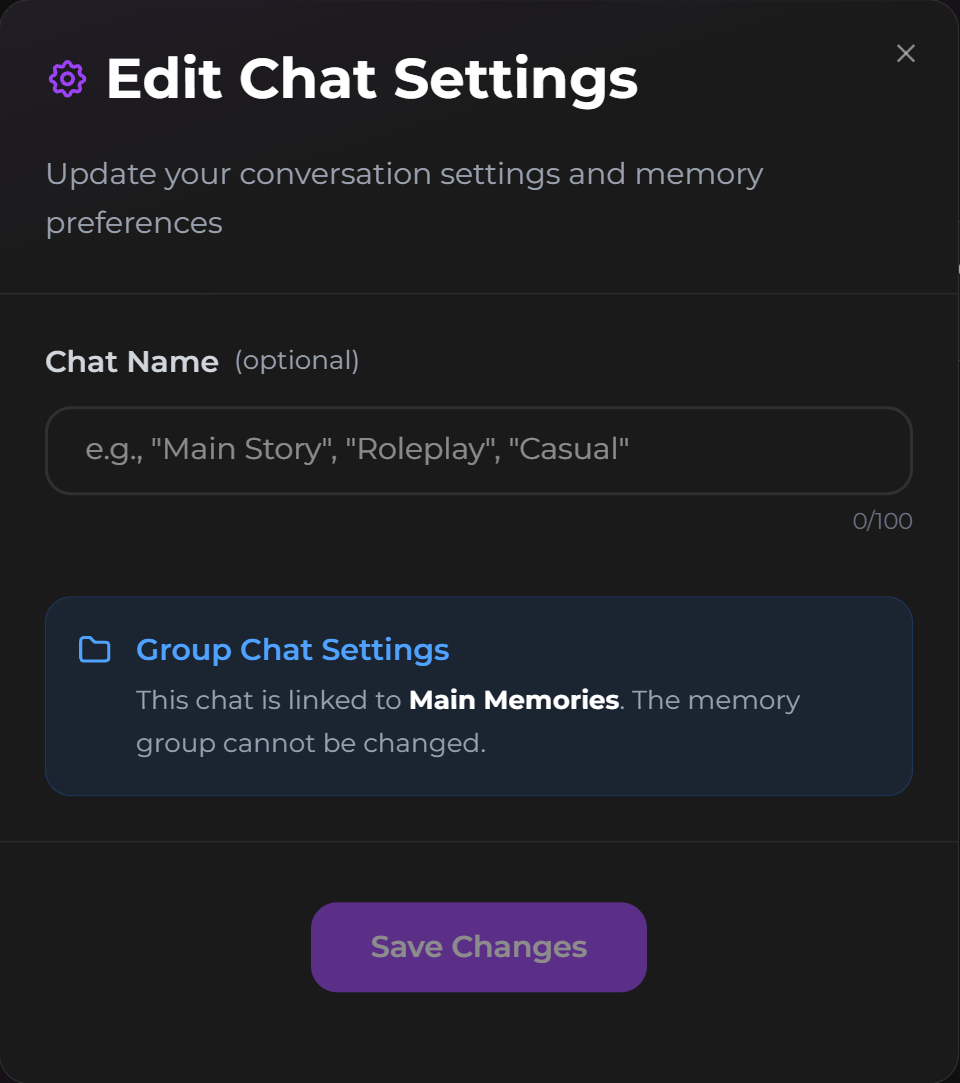This screenshot has height=1083, width=960.
Task: Click the divider line above Save Changes
Action: [478, 842]
